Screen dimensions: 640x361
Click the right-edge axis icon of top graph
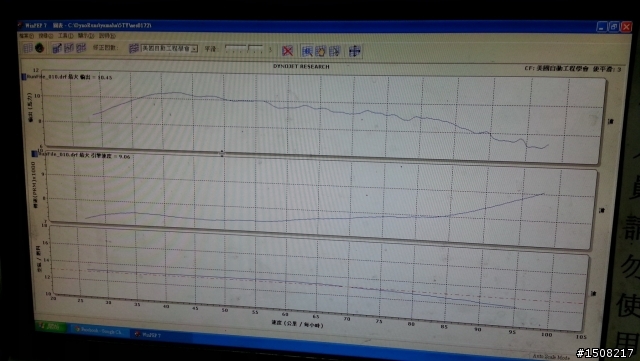[611, 121]
